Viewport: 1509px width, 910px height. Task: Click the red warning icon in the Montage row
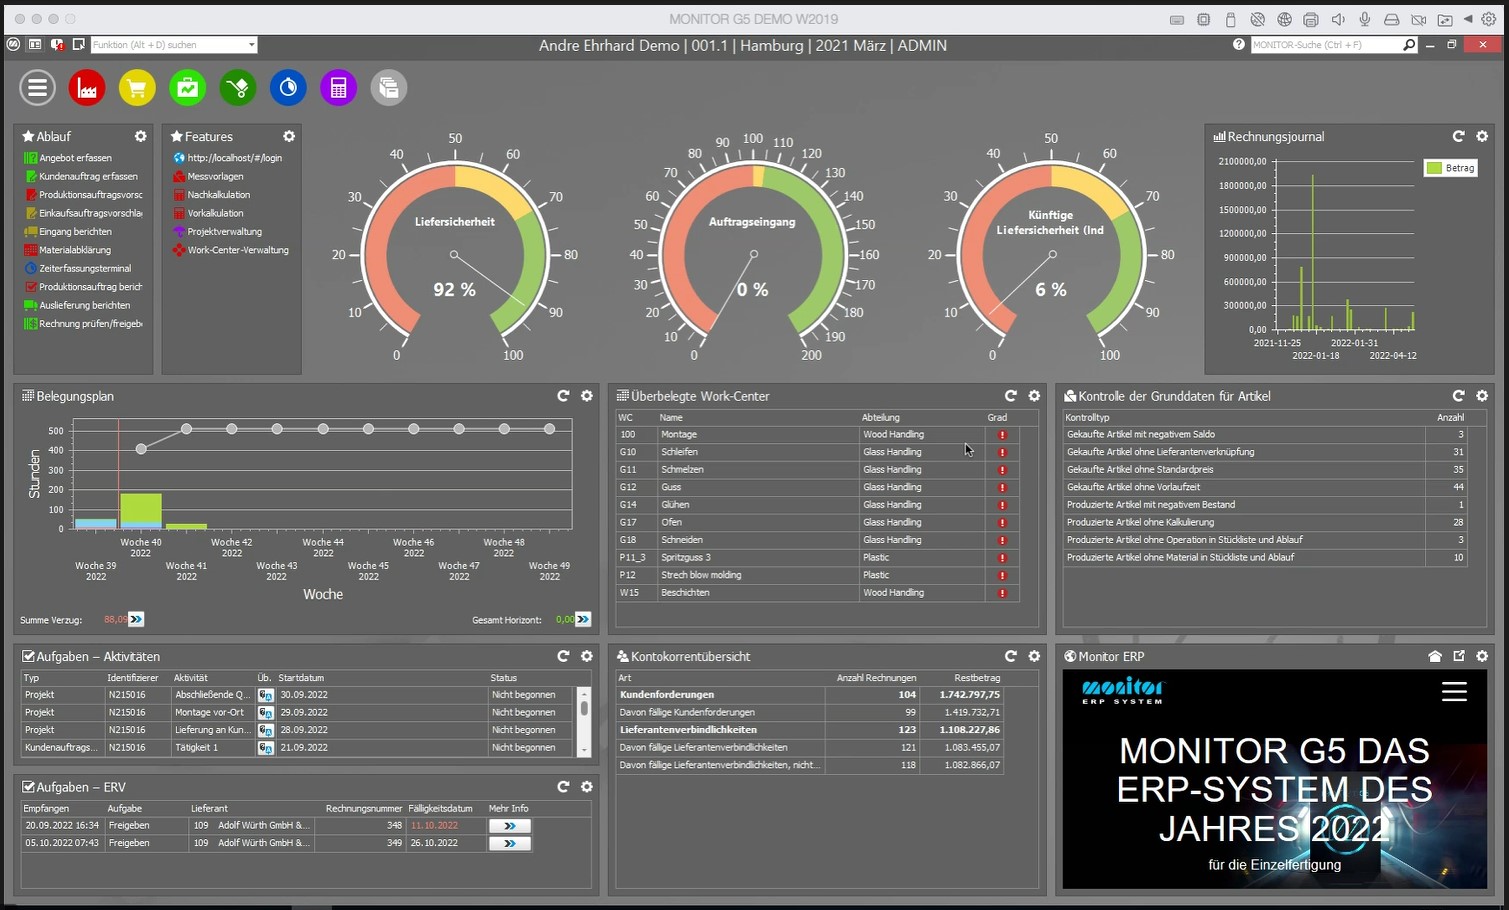coord(1002,435)
